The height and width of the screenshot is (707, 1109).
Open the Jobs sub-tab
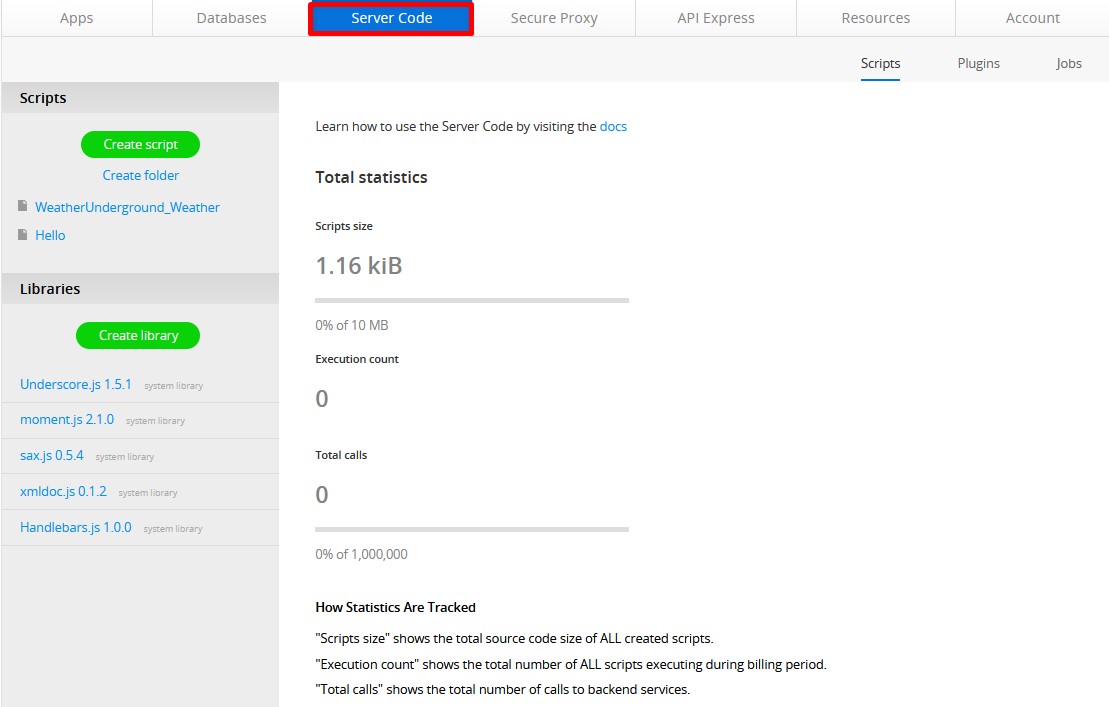(x=1069, y=64)
